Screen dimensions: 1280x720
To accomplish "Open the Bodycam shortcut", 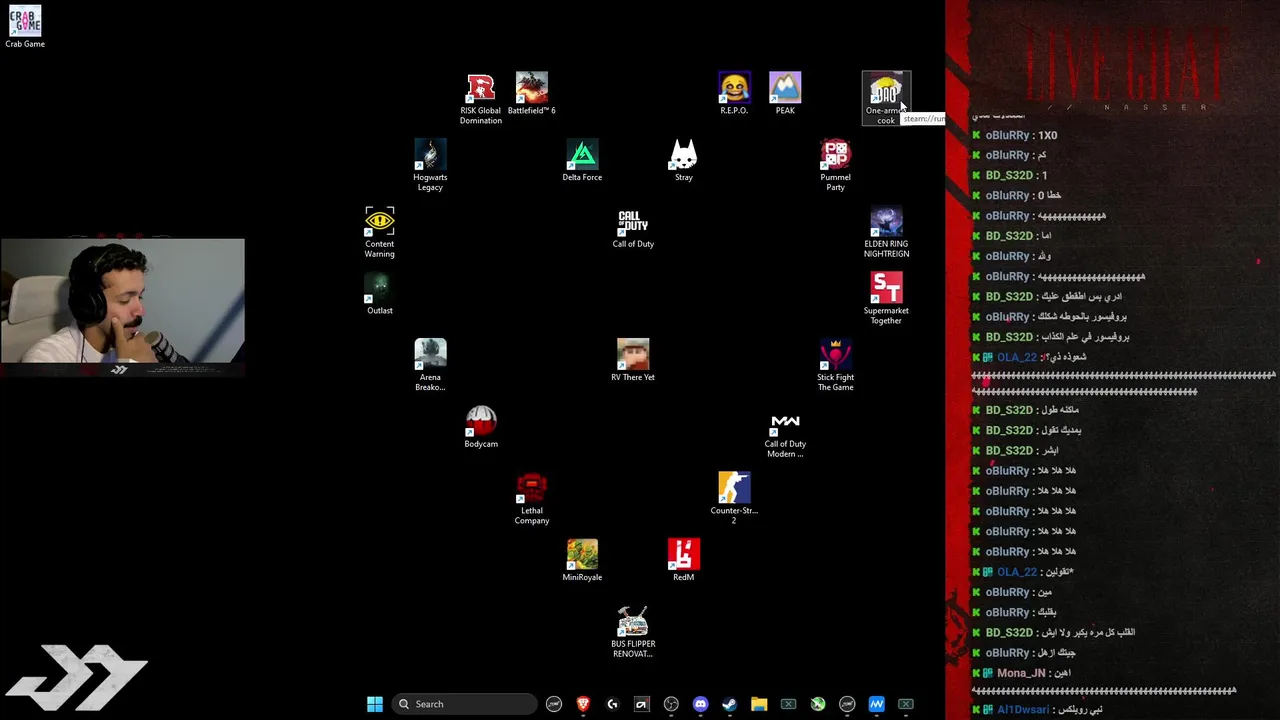I will 481,427.
